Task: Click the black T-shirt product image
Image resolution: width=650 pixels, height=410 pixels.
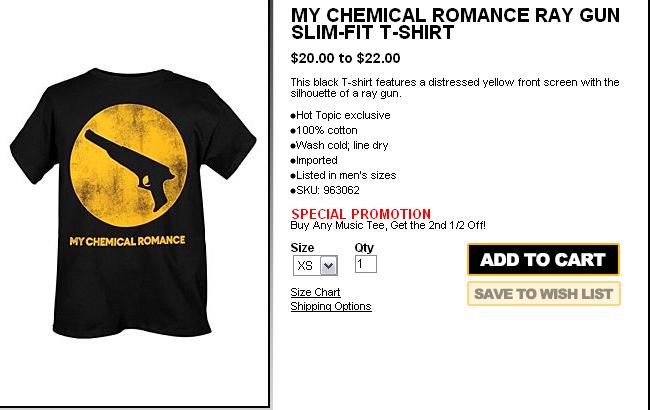Action: coord(133,203)
